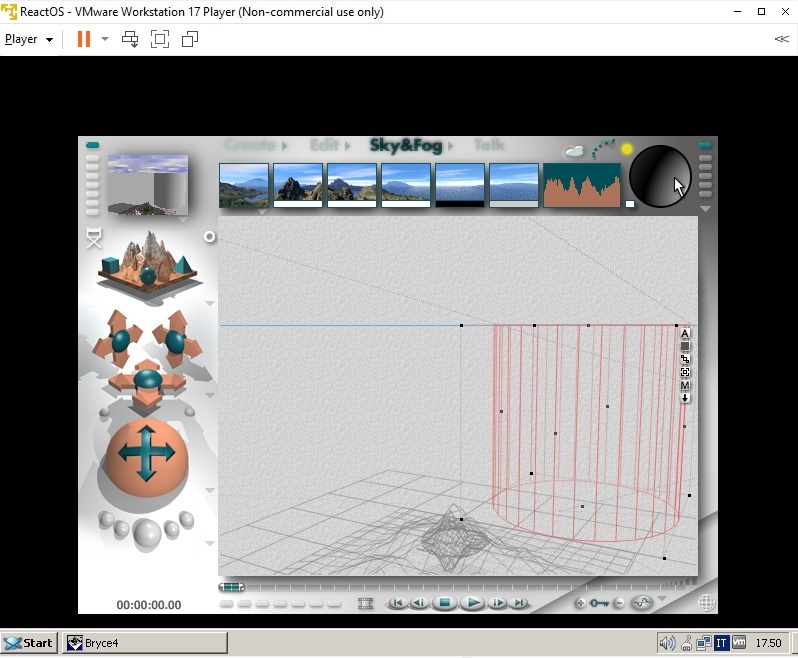Image resolution: width=798 pixels, height=658 pixels.
Task: Open the Advanced Motion Lab button
Action: click(642, 603)
